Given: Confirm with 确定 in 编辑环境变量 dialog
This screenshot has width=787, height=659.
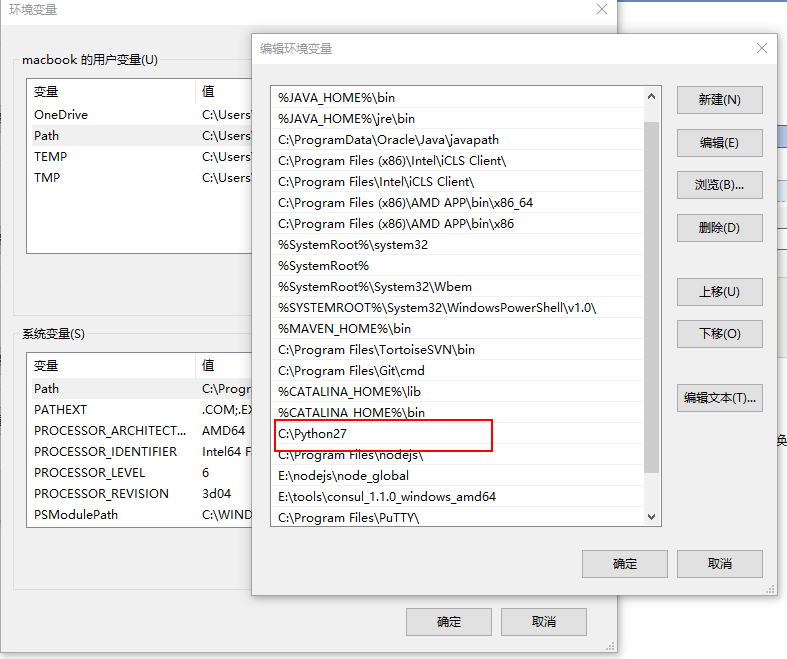Looking at the screenshot, I should pos(624,564).
